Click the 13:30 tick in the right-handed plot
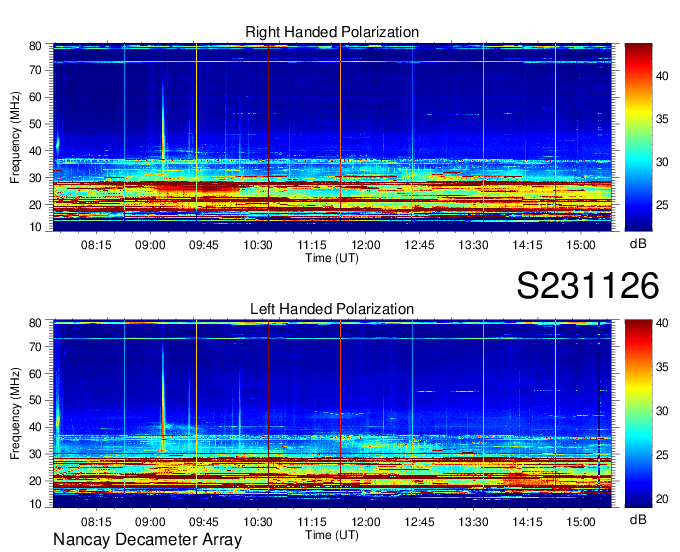 coord(474,245)
